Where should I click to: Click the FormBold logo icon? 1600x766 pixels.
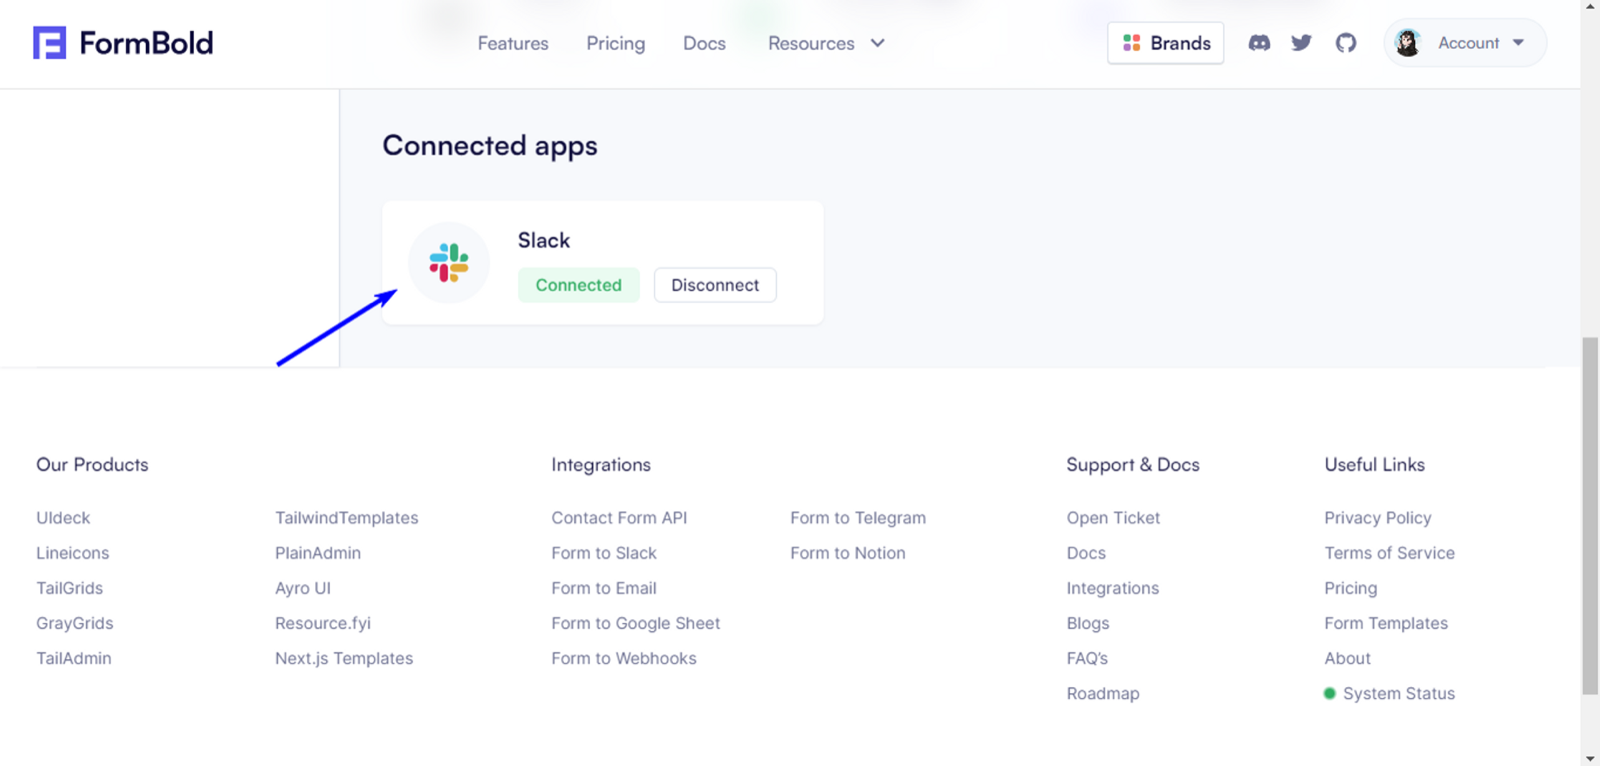coord(49,43)
